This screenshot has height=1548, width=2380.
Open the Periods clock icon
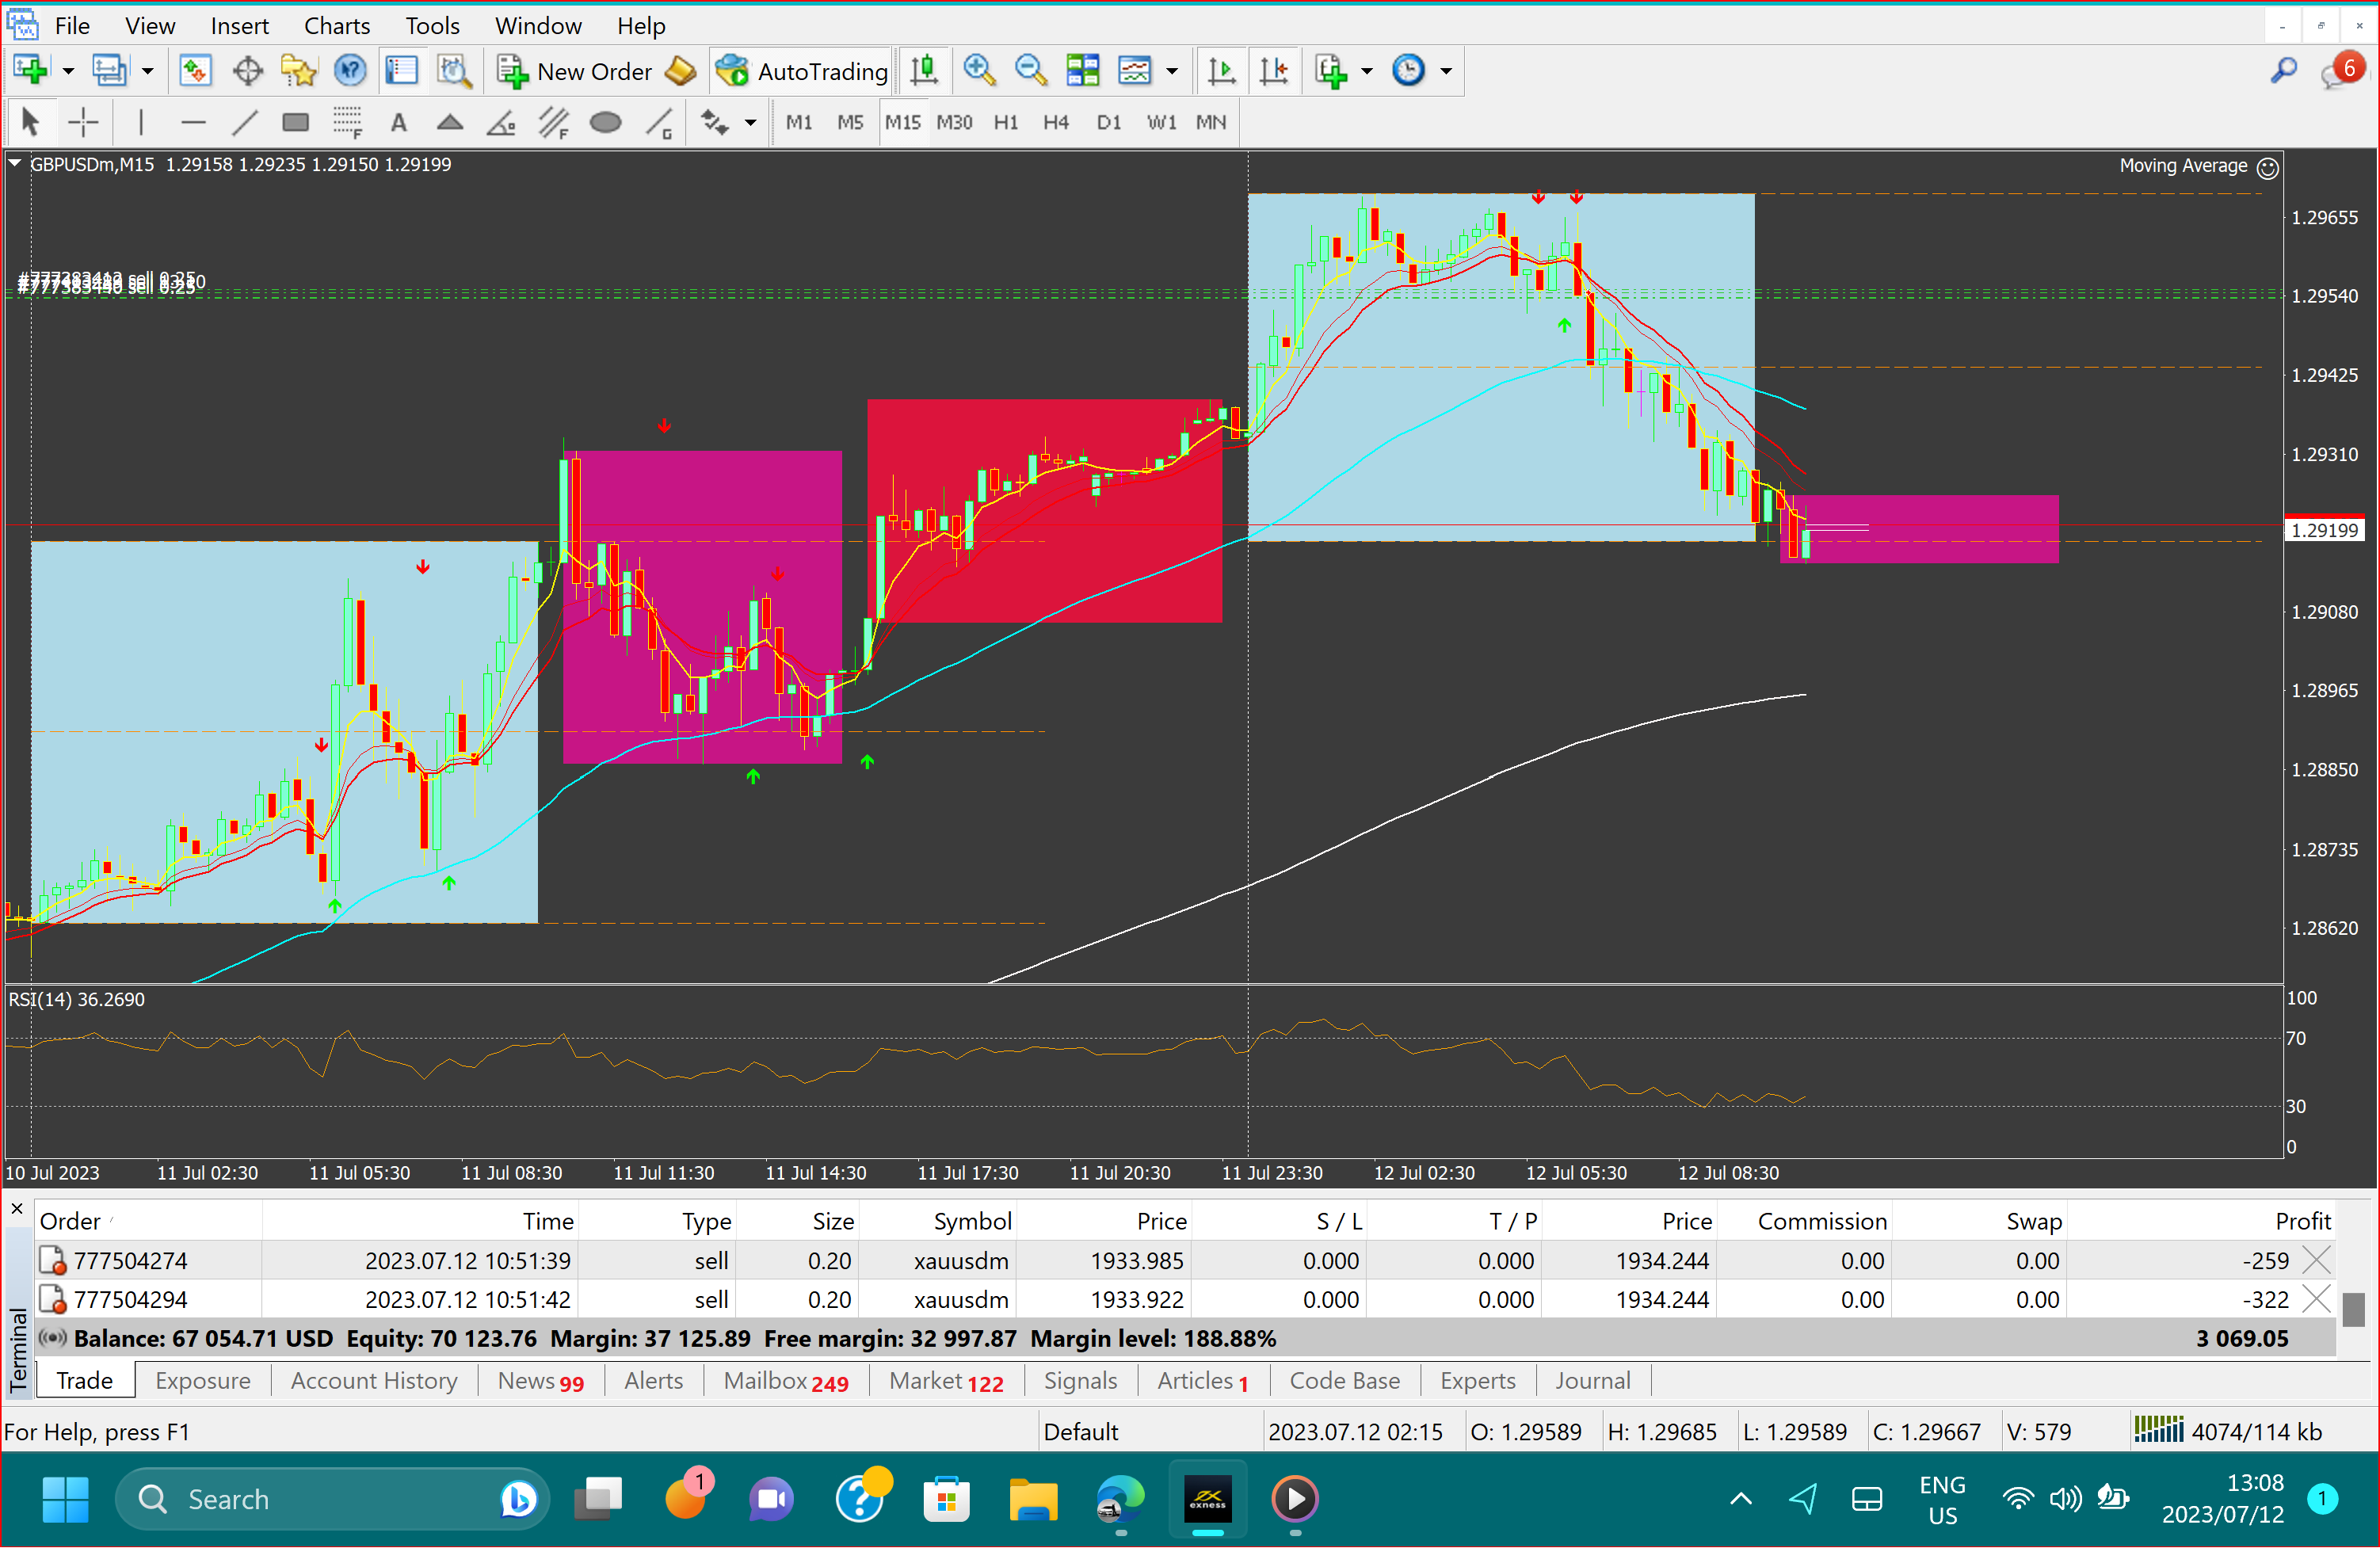1408,70
